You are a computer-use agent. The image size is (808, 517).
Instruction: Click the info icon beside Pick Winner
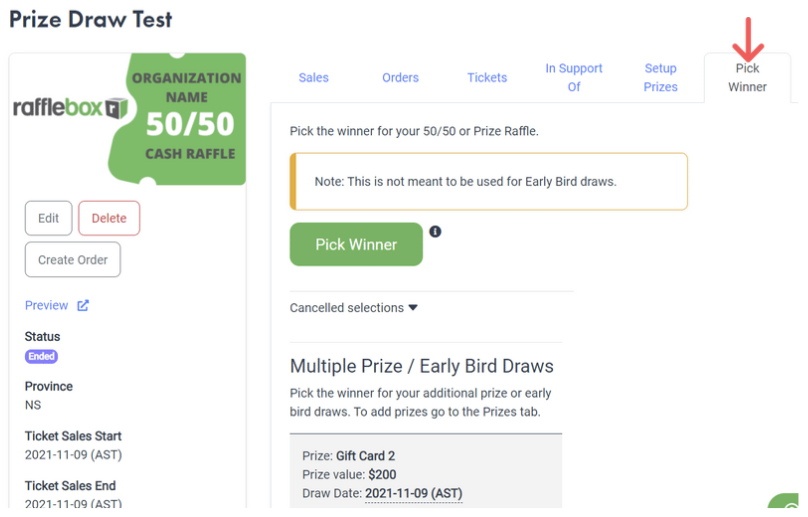click(435, 231)
